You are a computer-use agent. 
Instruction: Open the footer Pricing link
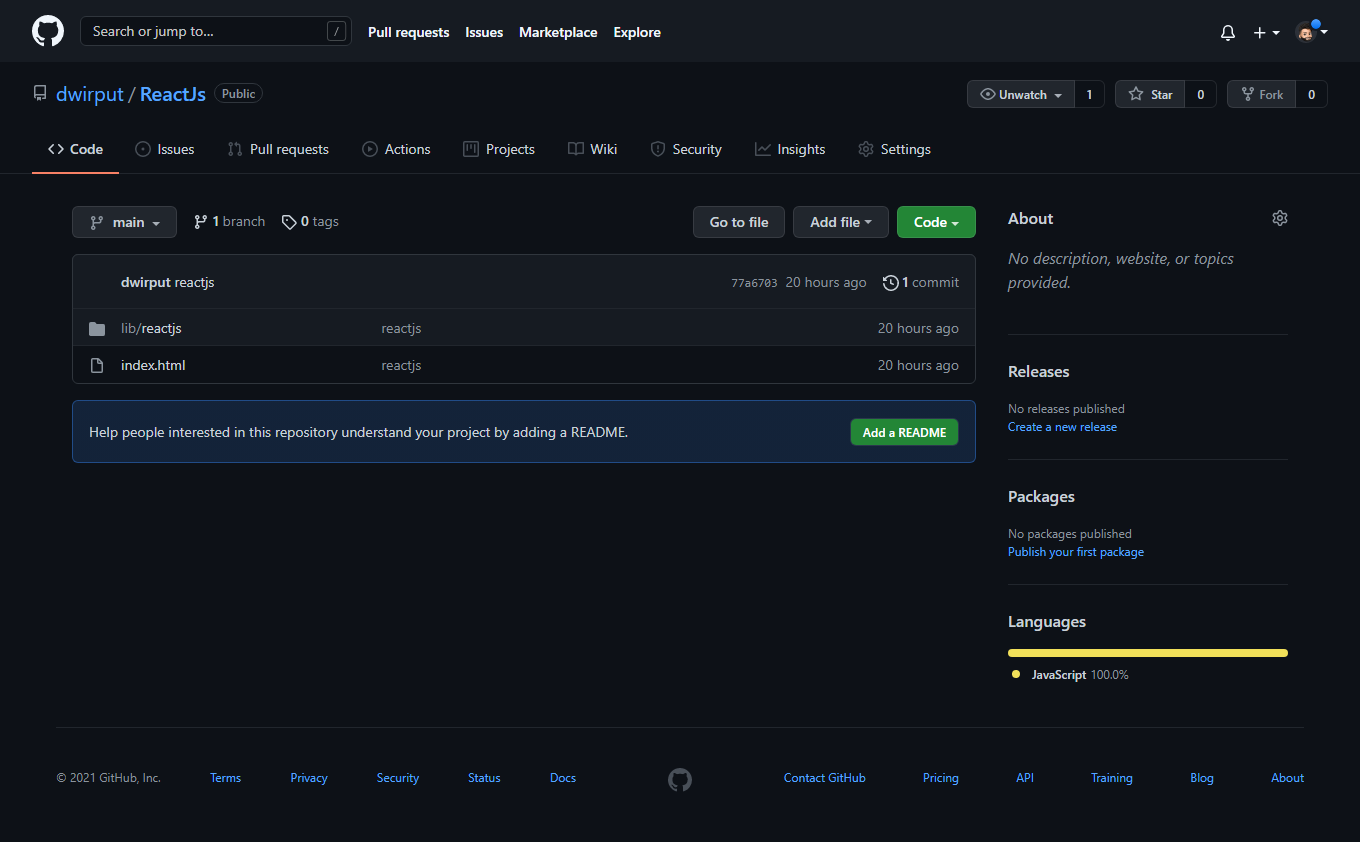(941, 778)
